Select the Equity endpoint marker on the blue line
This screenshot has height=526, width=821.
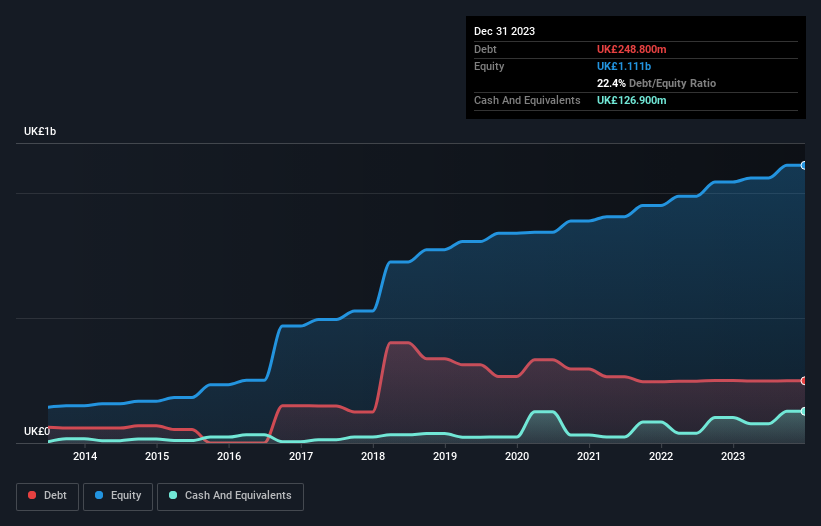pos(804,165)
